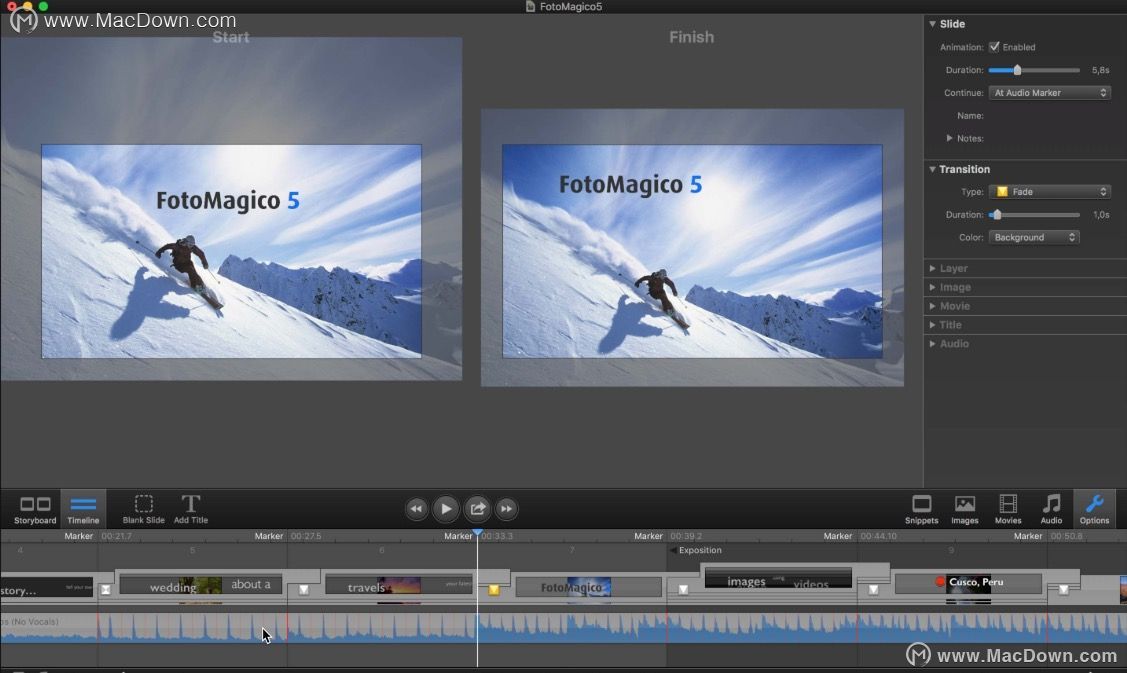Select the FotoMagico slide in timeline
This screenshot has width=1127, height=673.
point(589,587)
